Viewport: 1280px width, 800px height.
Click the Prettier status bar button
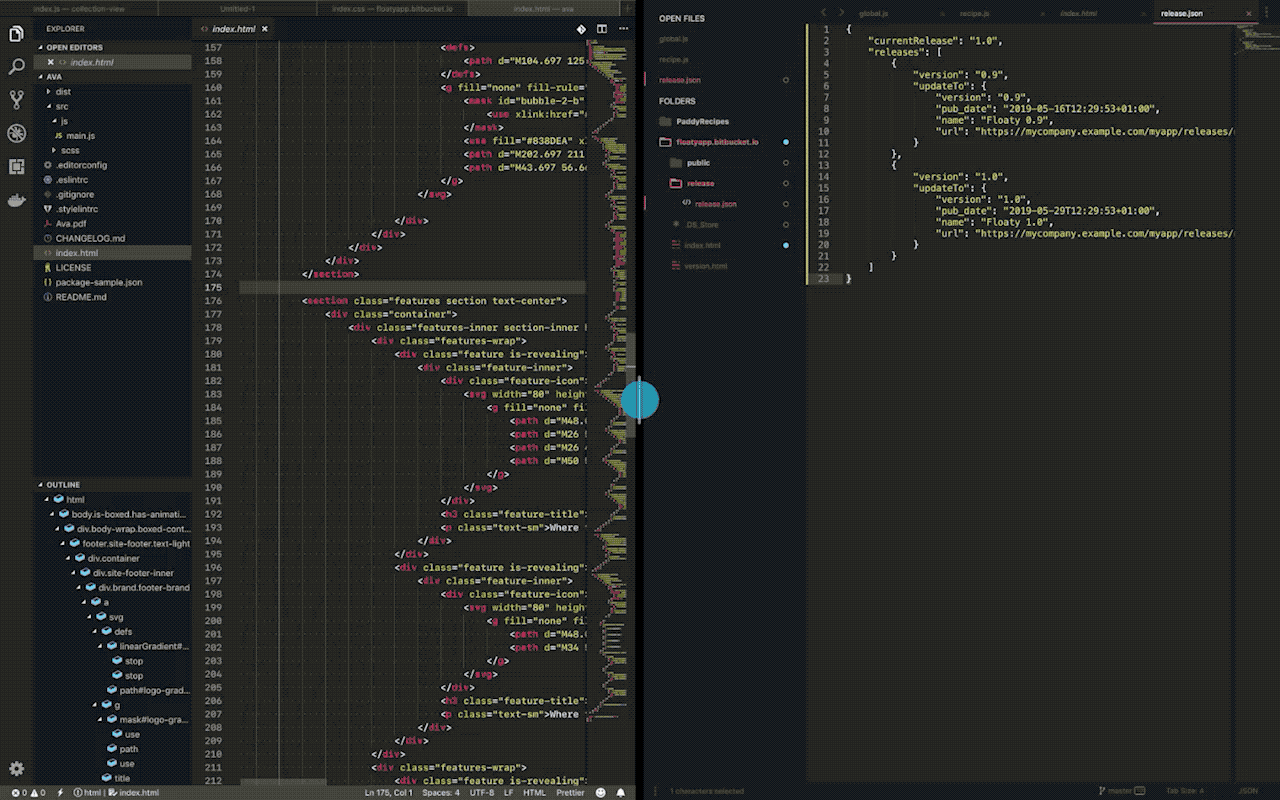click(570, 793)
